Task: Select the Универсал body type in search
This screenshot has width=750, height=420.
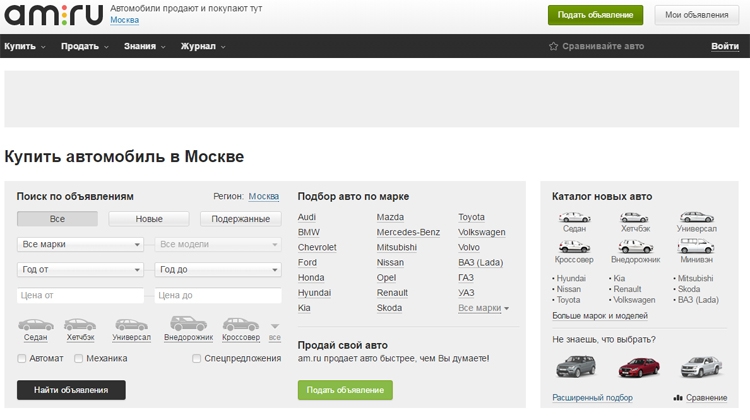Action: (131, 330)
